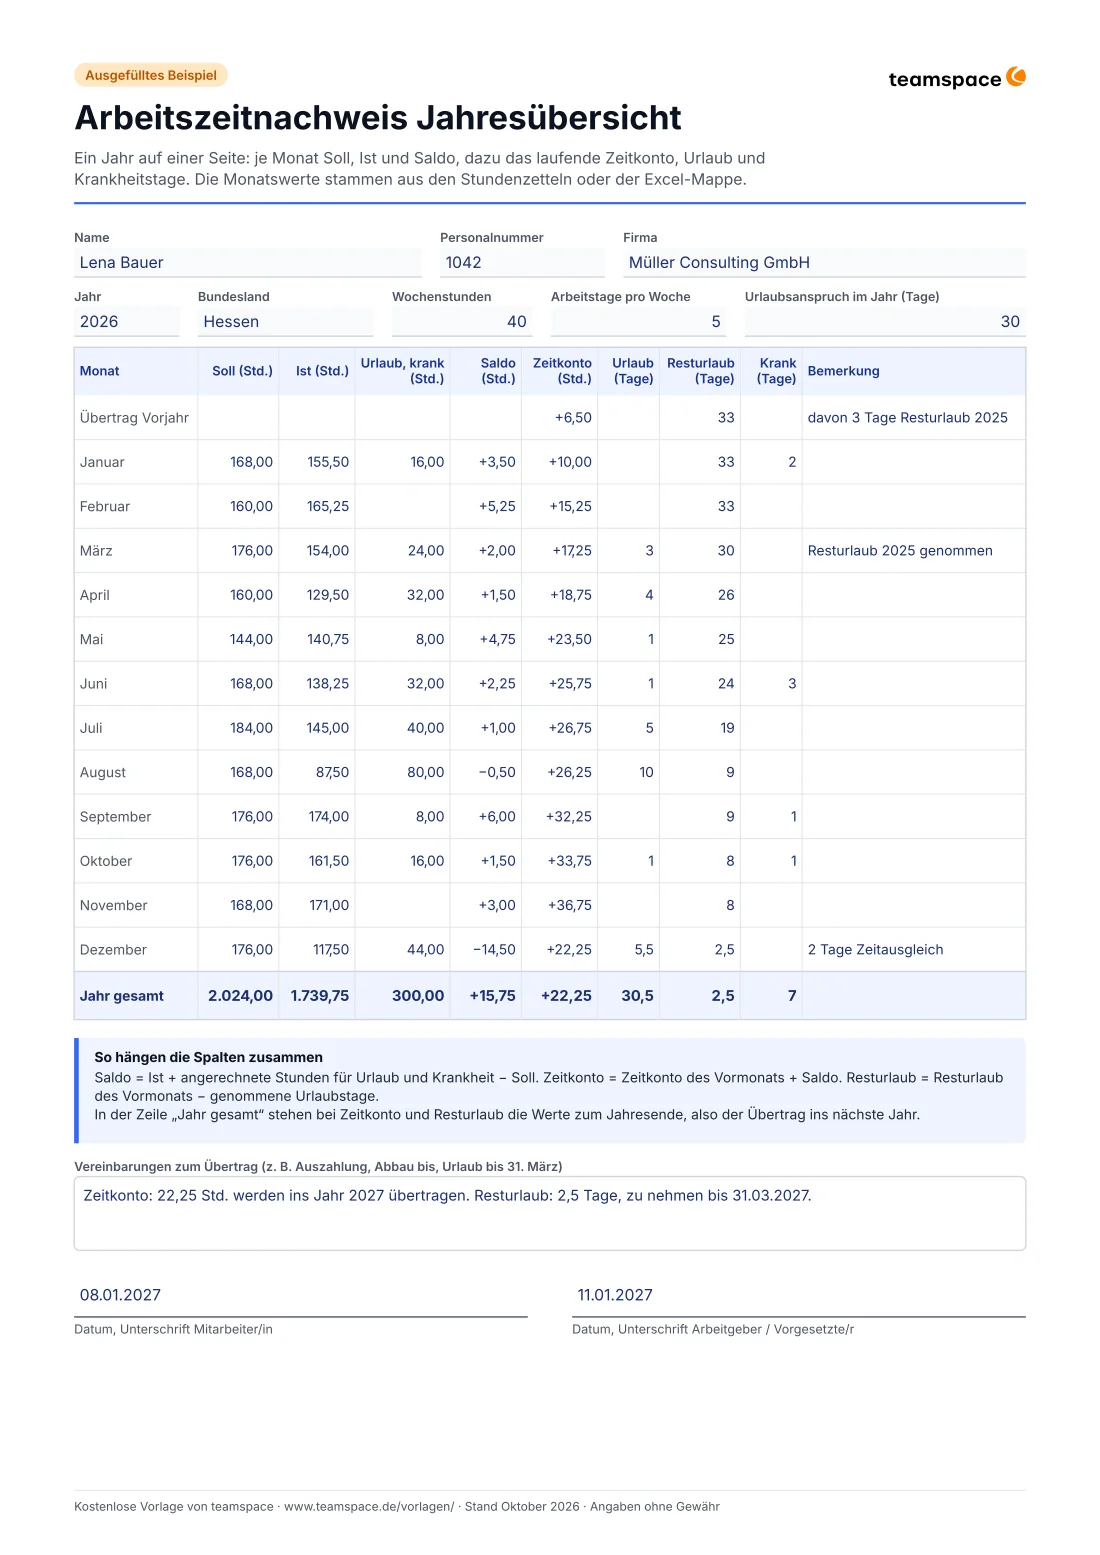Click the remark 2 Tage Zeitausgleich
1100x1555 pixels.
click(x=876, y=950)
